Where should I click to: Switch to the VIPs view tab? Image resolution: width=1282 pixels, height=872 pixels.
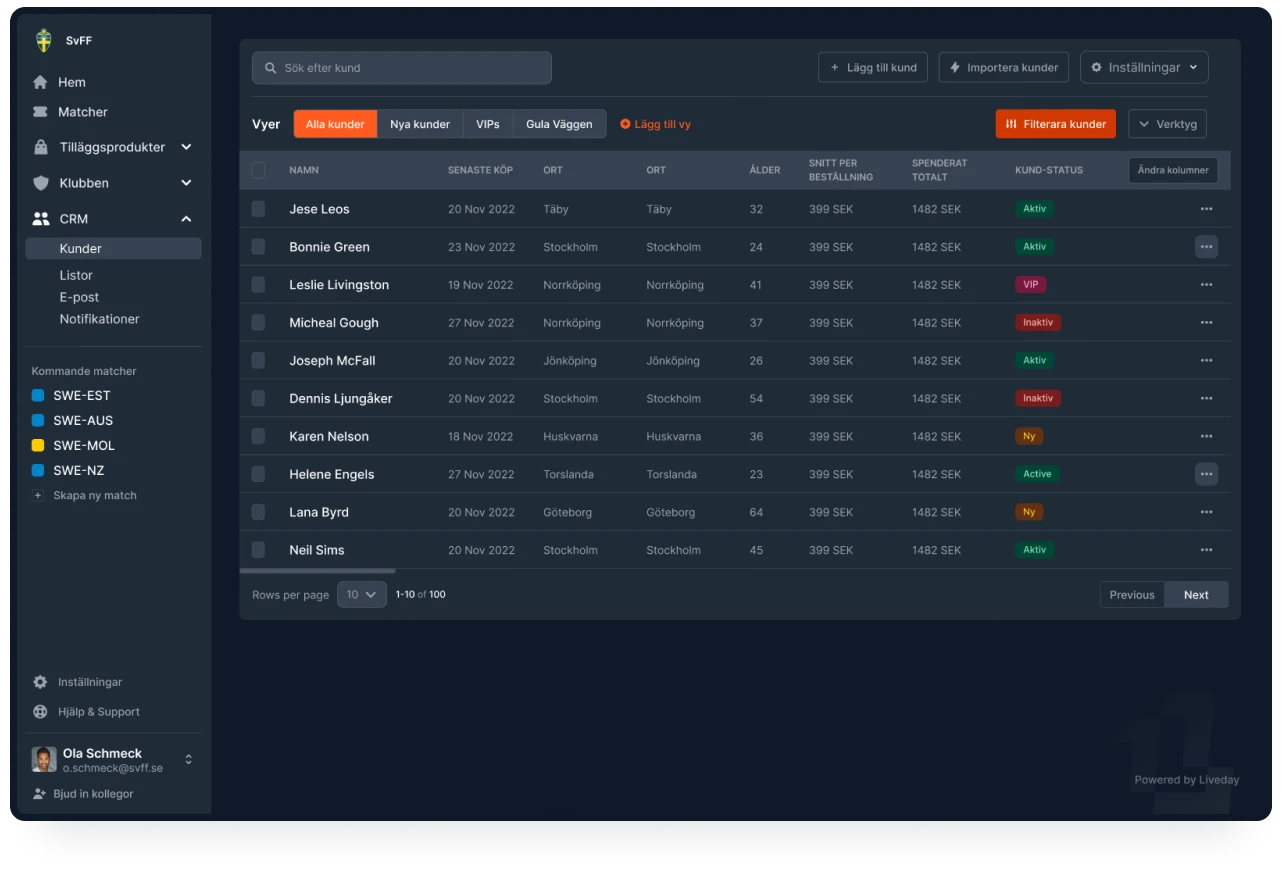click(x=488, y=124)
